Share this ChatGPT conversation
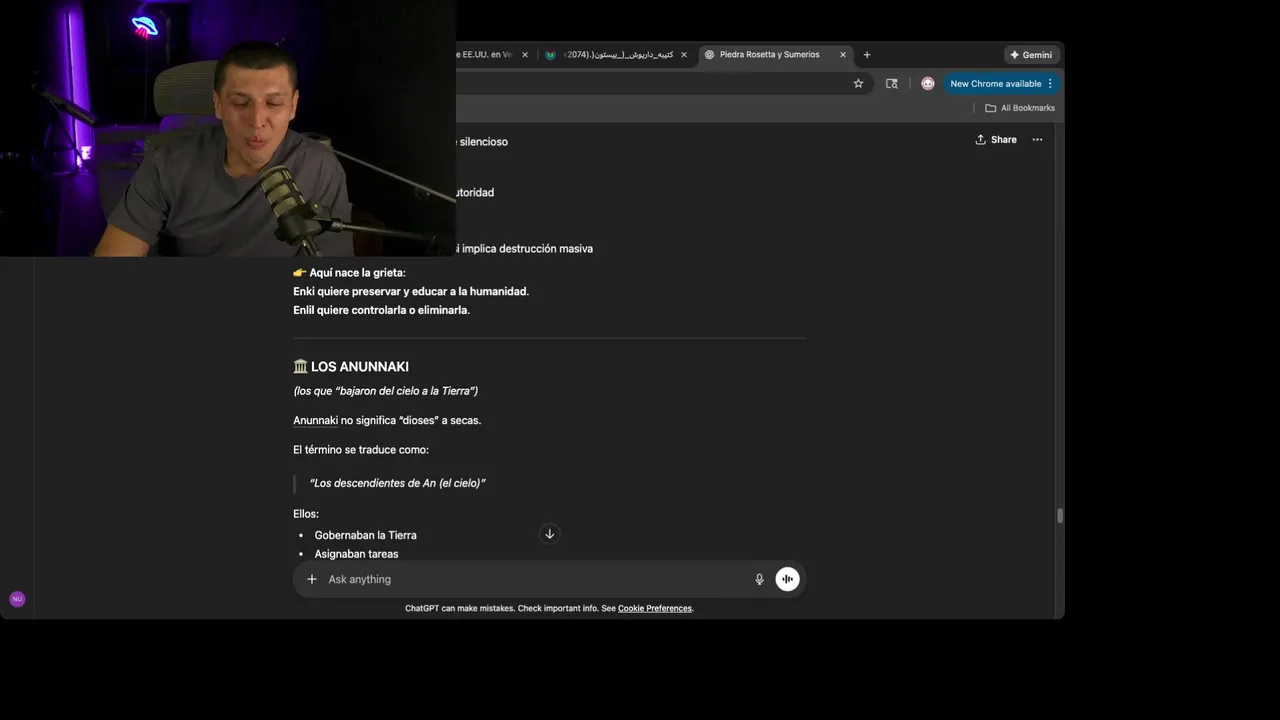 [x=996, y=140]
